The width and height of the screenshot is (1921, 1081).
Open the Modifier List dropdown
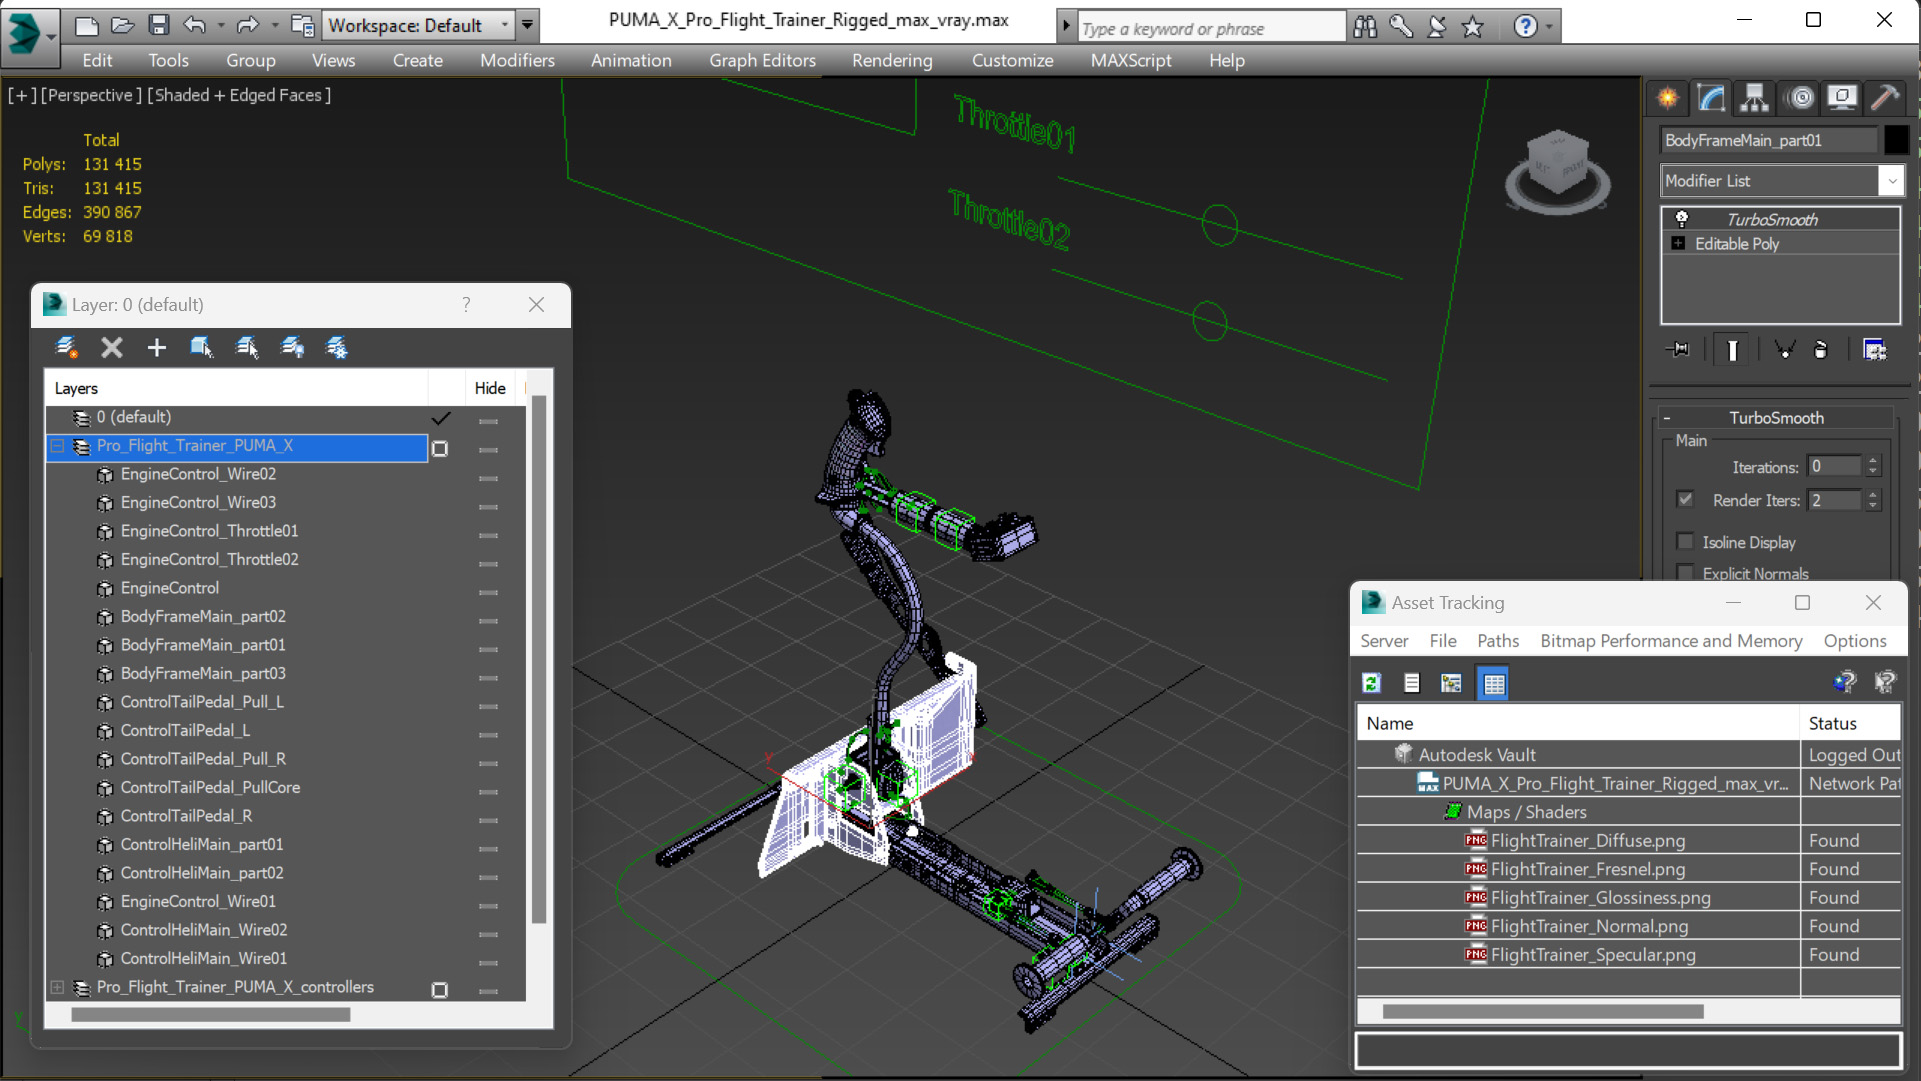coord(1891,181)
